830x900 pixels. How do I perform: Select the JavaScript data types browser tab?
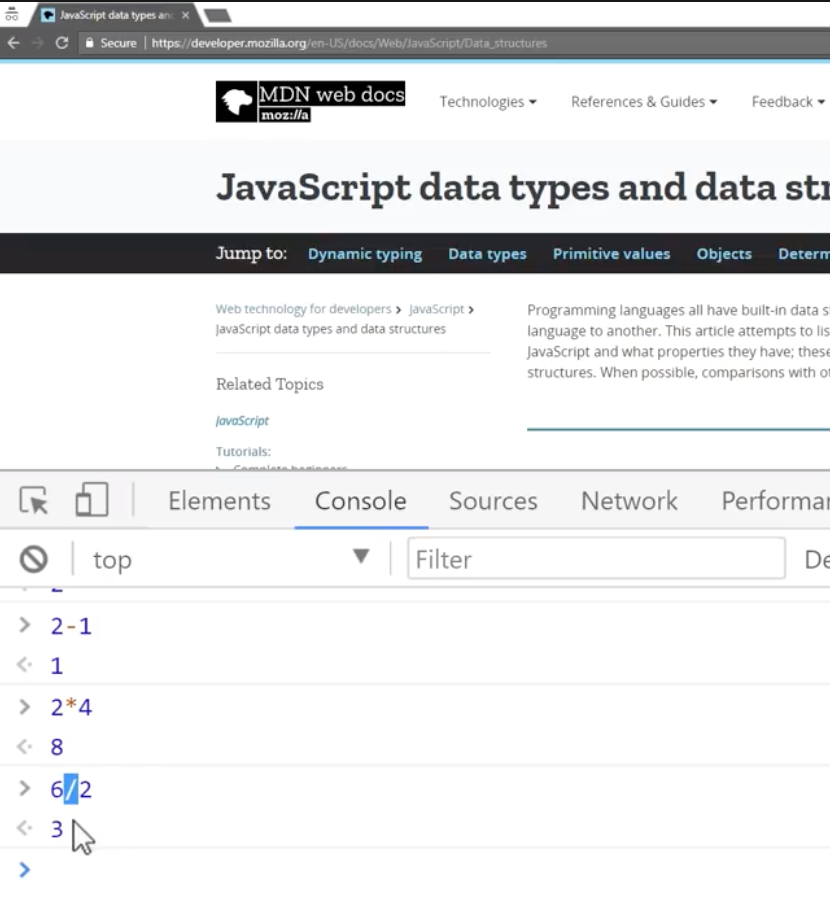coord(115,15)
